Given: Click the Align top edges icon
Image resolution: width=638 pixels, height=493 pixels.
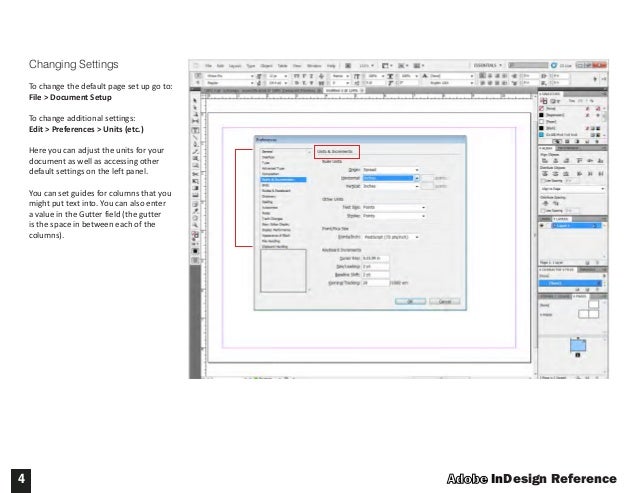Looking at the screenshot, I should (x=579, y=161).
